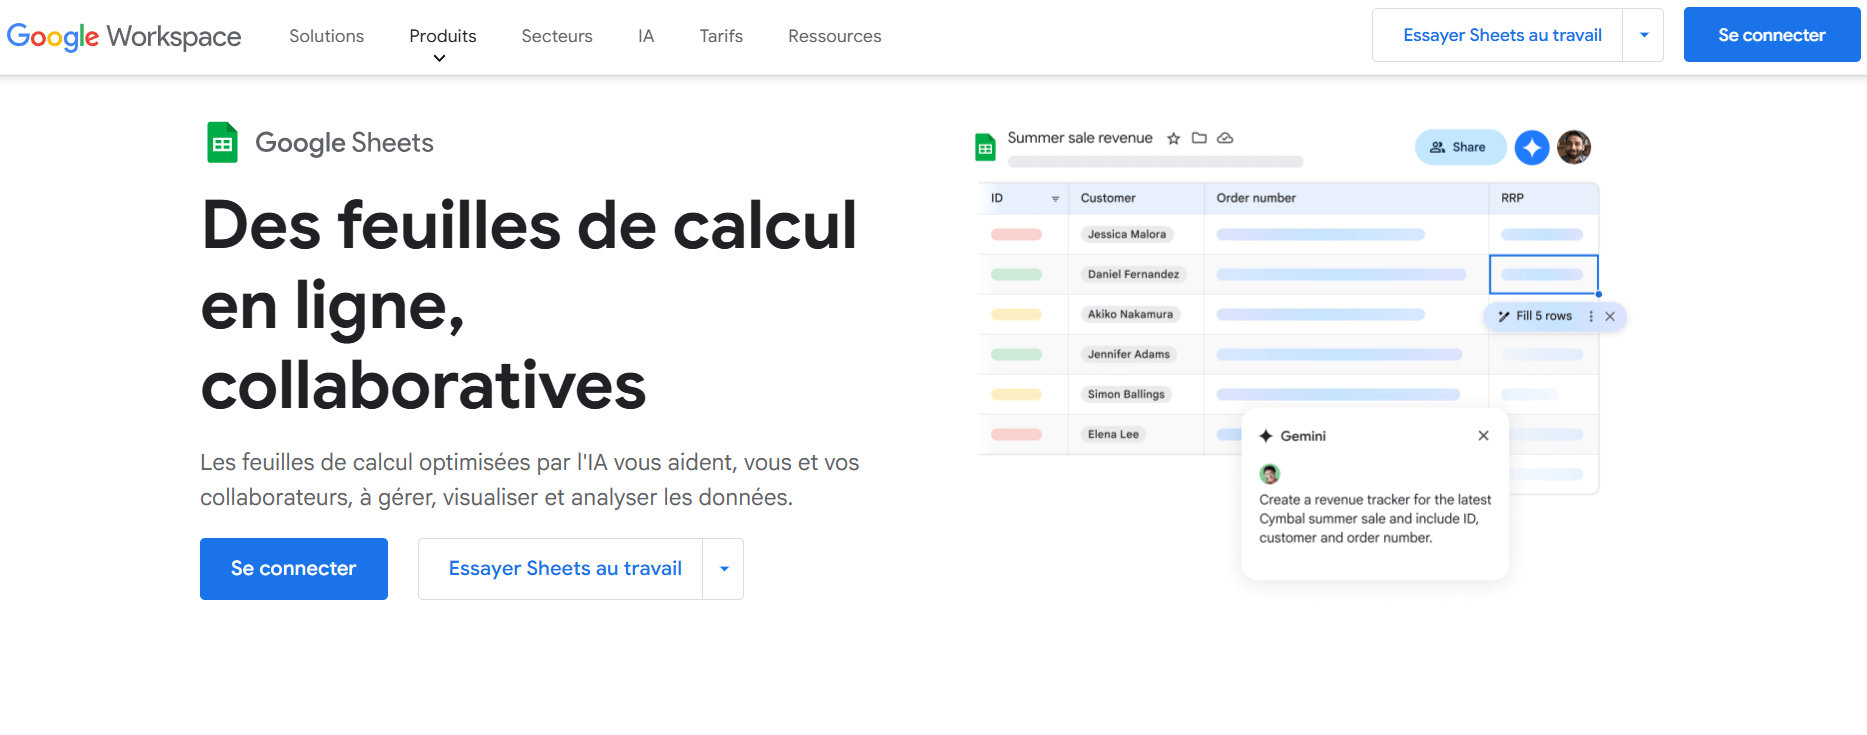The height and width of the screenshot is (735, 1867).
Task: Click the blue Gemini sparkle button
Action: click(x=1532, y=147)
